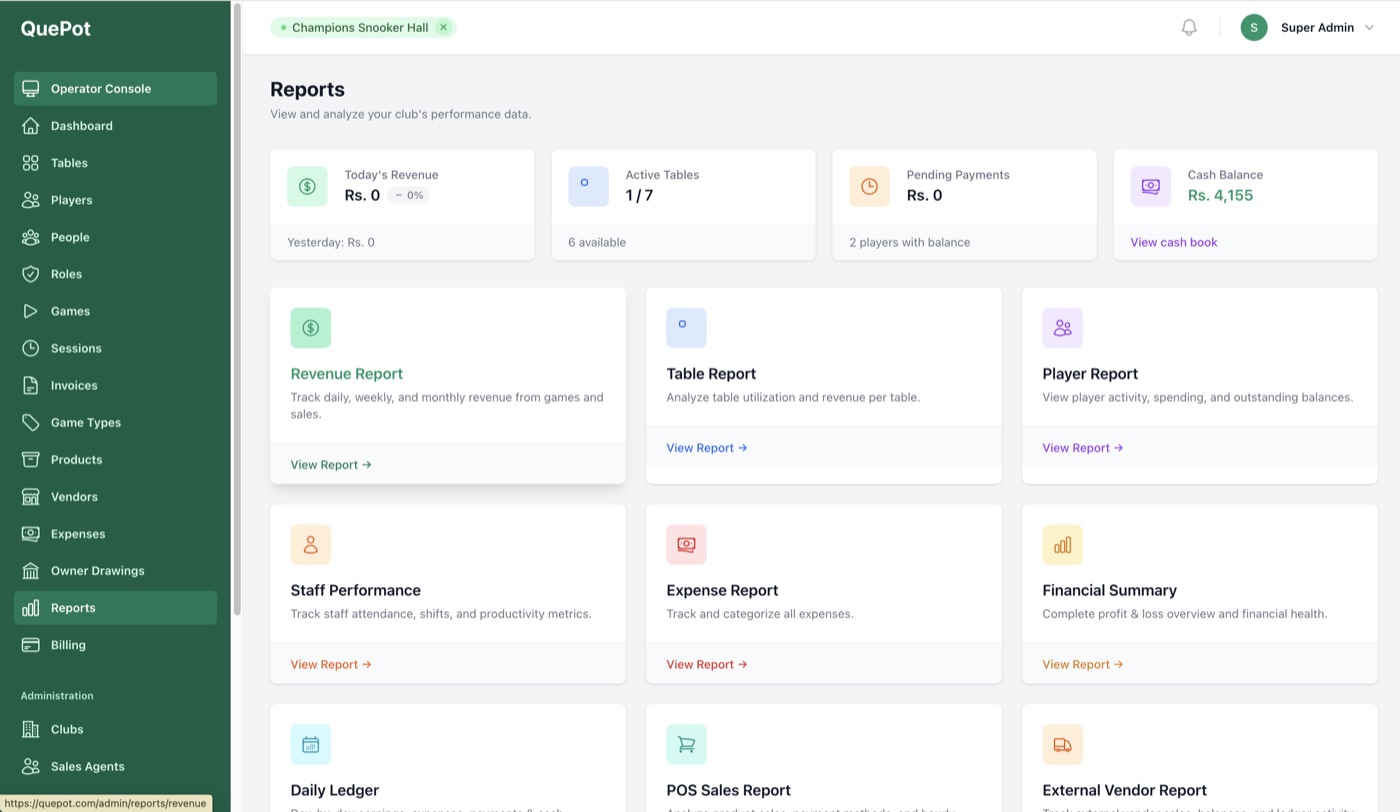Click the Revenue Report dollar icon
The image size is (1400, 812).
coord(310,328)
